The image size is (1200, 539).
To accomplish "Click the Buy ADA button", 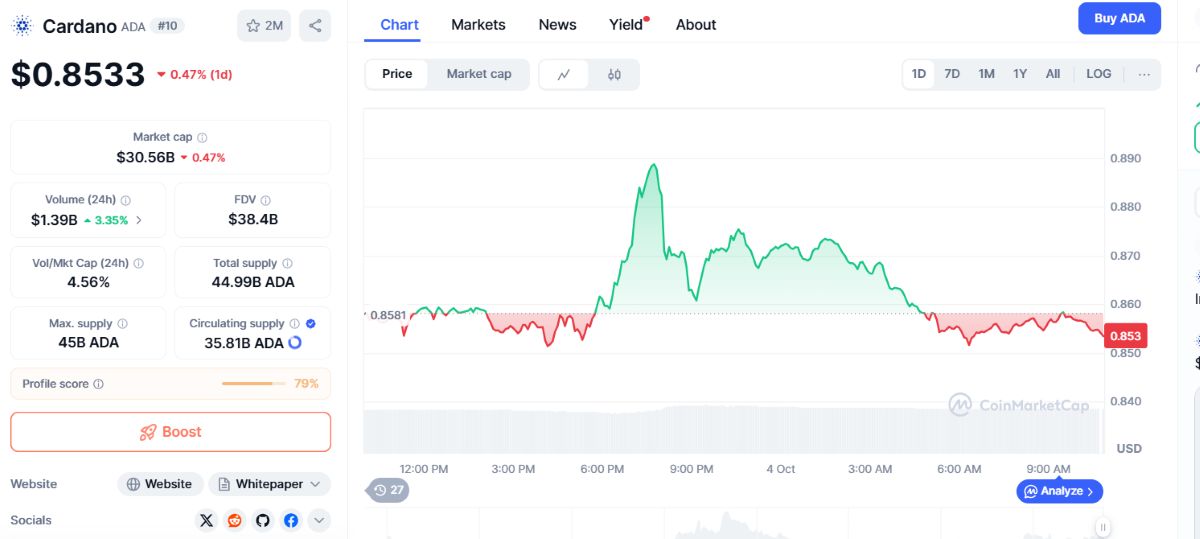I will [1119, 18].
